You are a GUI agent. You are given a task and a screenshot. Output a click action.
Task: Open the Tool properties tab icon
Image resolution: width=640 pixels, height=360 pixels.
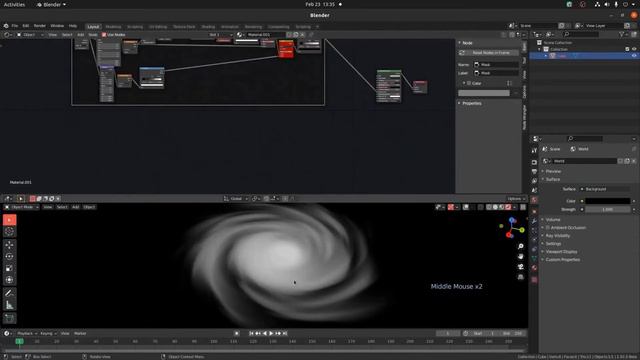[534, 151]
